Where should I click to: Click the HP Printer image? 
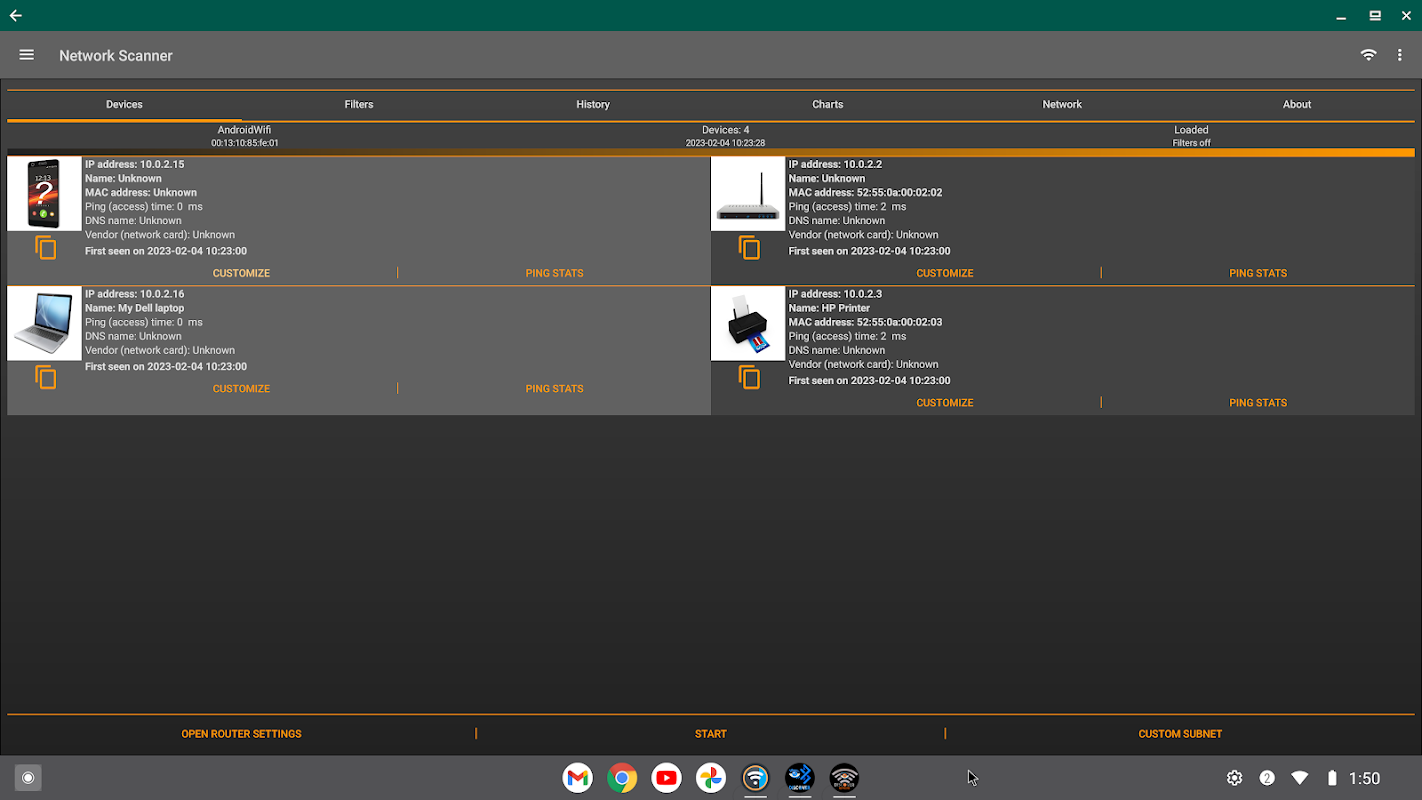click(748, 323)
